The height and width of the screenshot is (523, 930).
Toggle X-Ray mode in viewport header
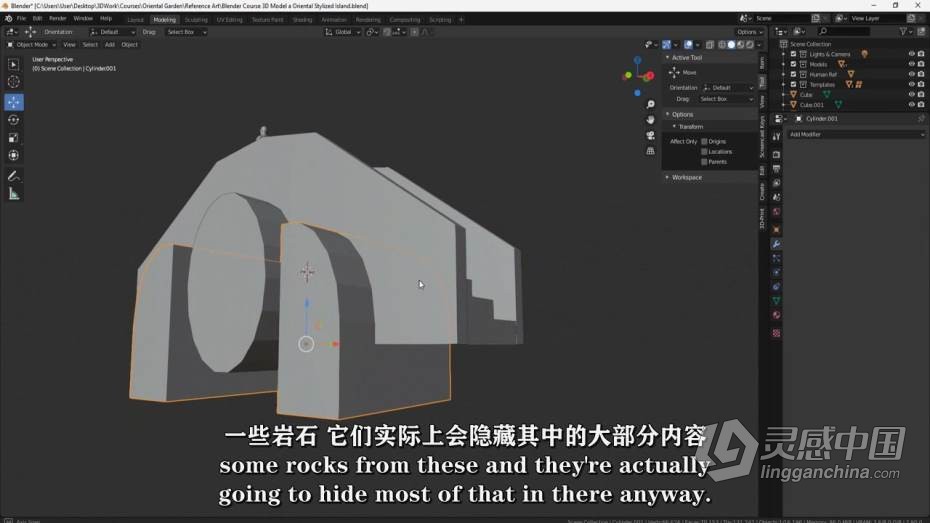[x=709, y=44]
